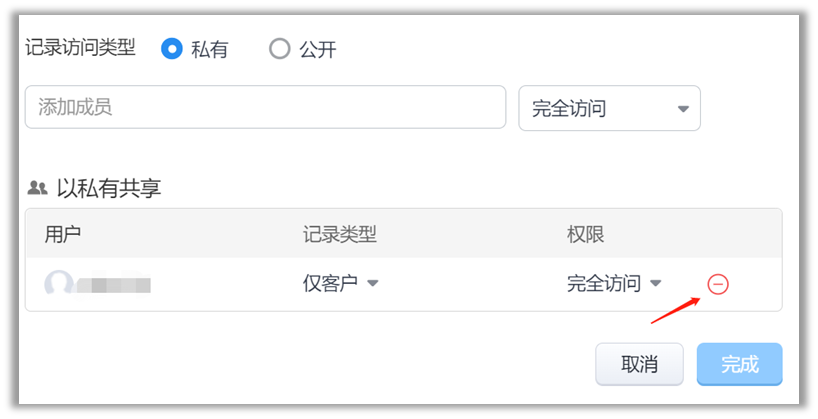Image resolution: width=818 pixels, height=419 pixels.
Task: Click the group icon beside 以私有共享
Action: coord(38,188)
